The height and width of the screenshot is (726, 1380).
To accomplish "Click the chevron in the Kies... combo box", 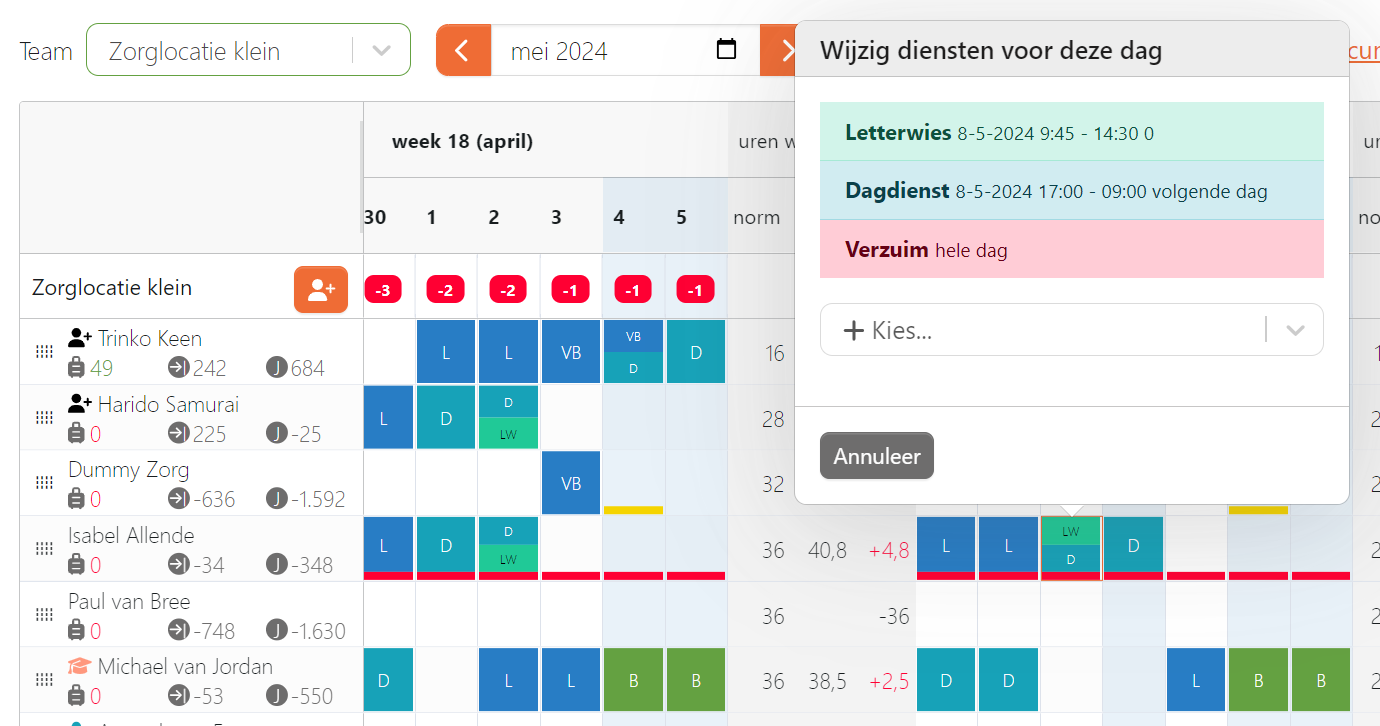I will pos(1295,330).
